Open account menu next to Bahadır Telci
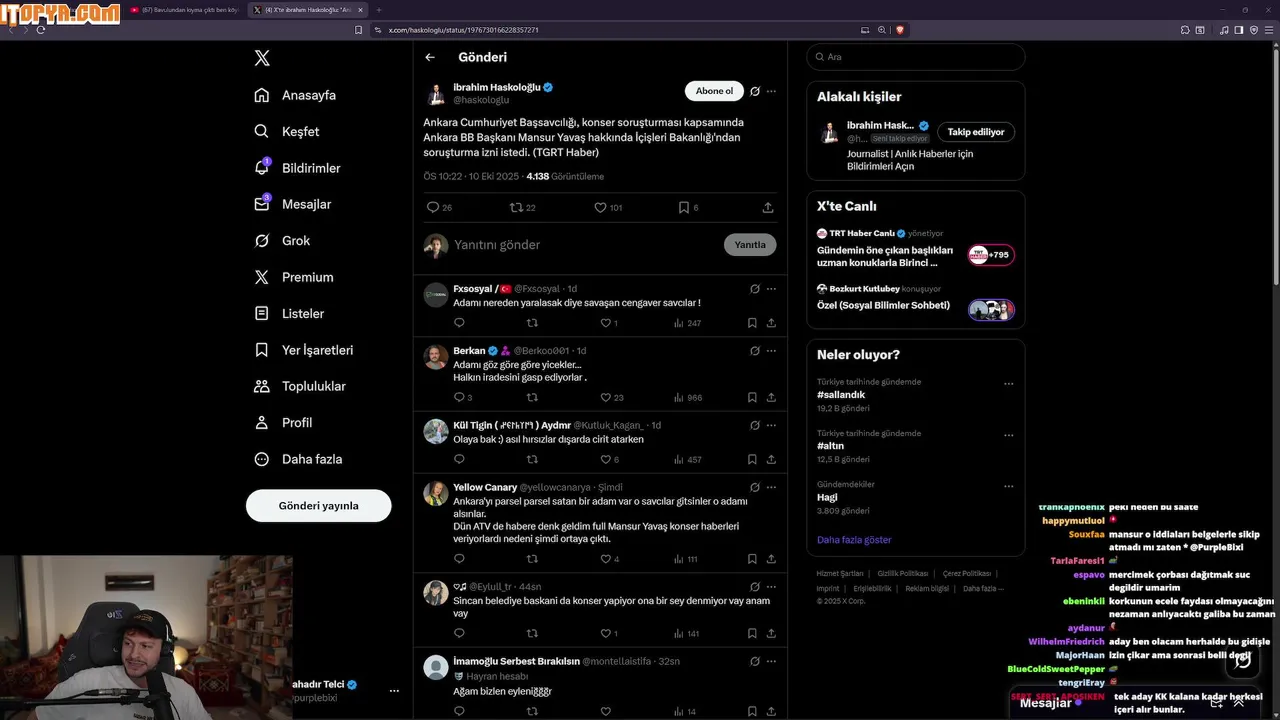1280x720 pixels. tap(394, 691)
